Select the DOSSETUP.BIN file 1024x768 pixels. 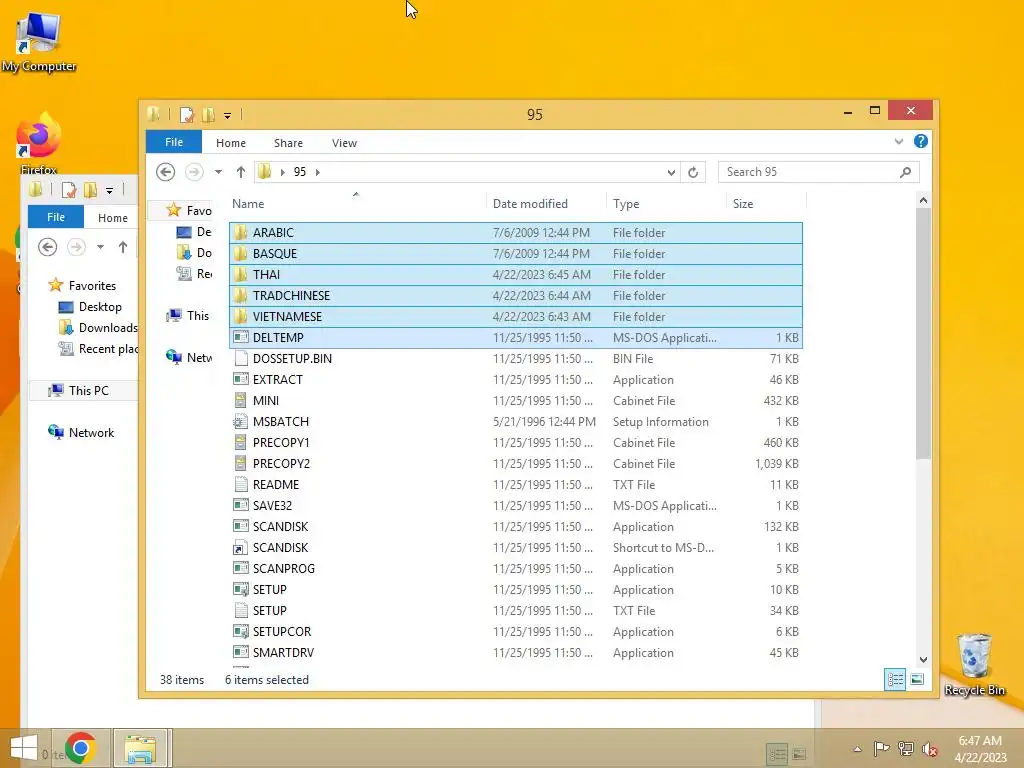click(x=516, y=359)
